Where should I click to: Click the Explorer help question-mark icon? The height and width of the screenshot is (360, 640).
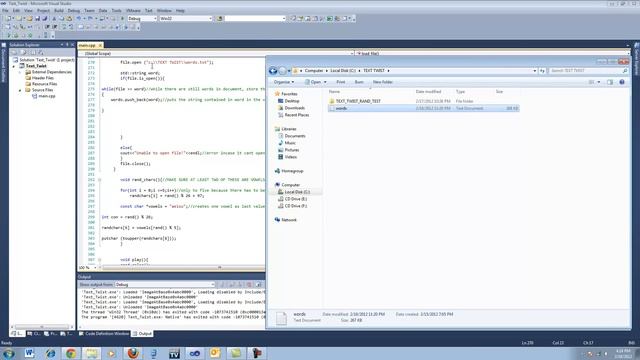click(x=622, y=82)
